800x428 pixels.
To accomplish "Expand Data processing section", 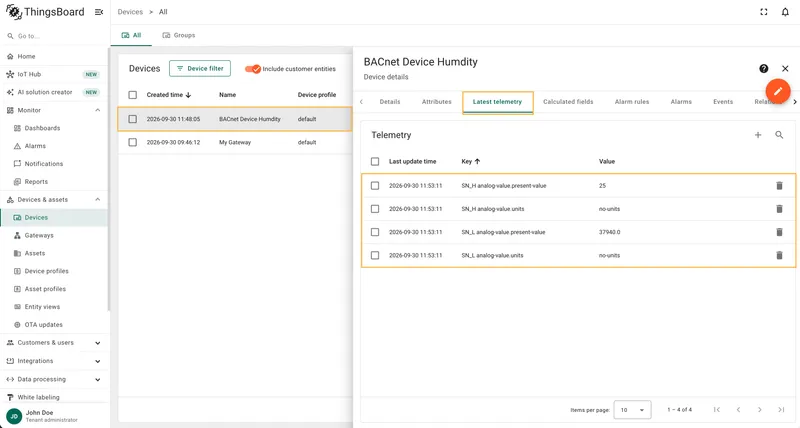I will coord(97,380).
